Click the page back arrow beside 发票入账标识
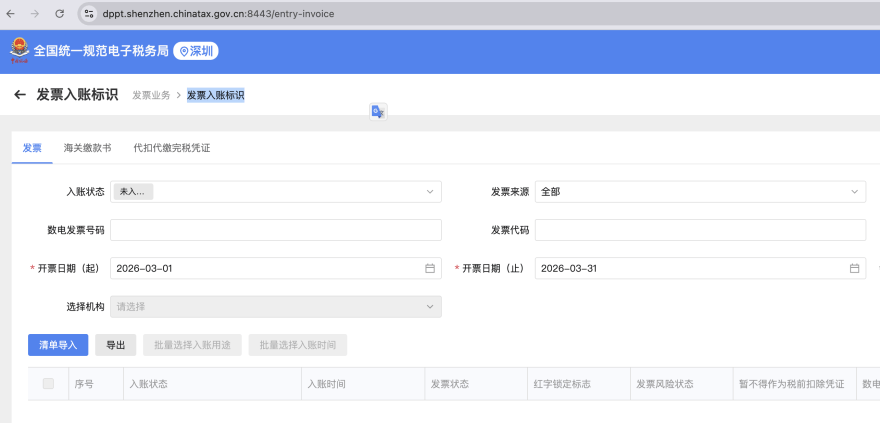This screenshot has height=423, width=880. (x=19, y=95)
